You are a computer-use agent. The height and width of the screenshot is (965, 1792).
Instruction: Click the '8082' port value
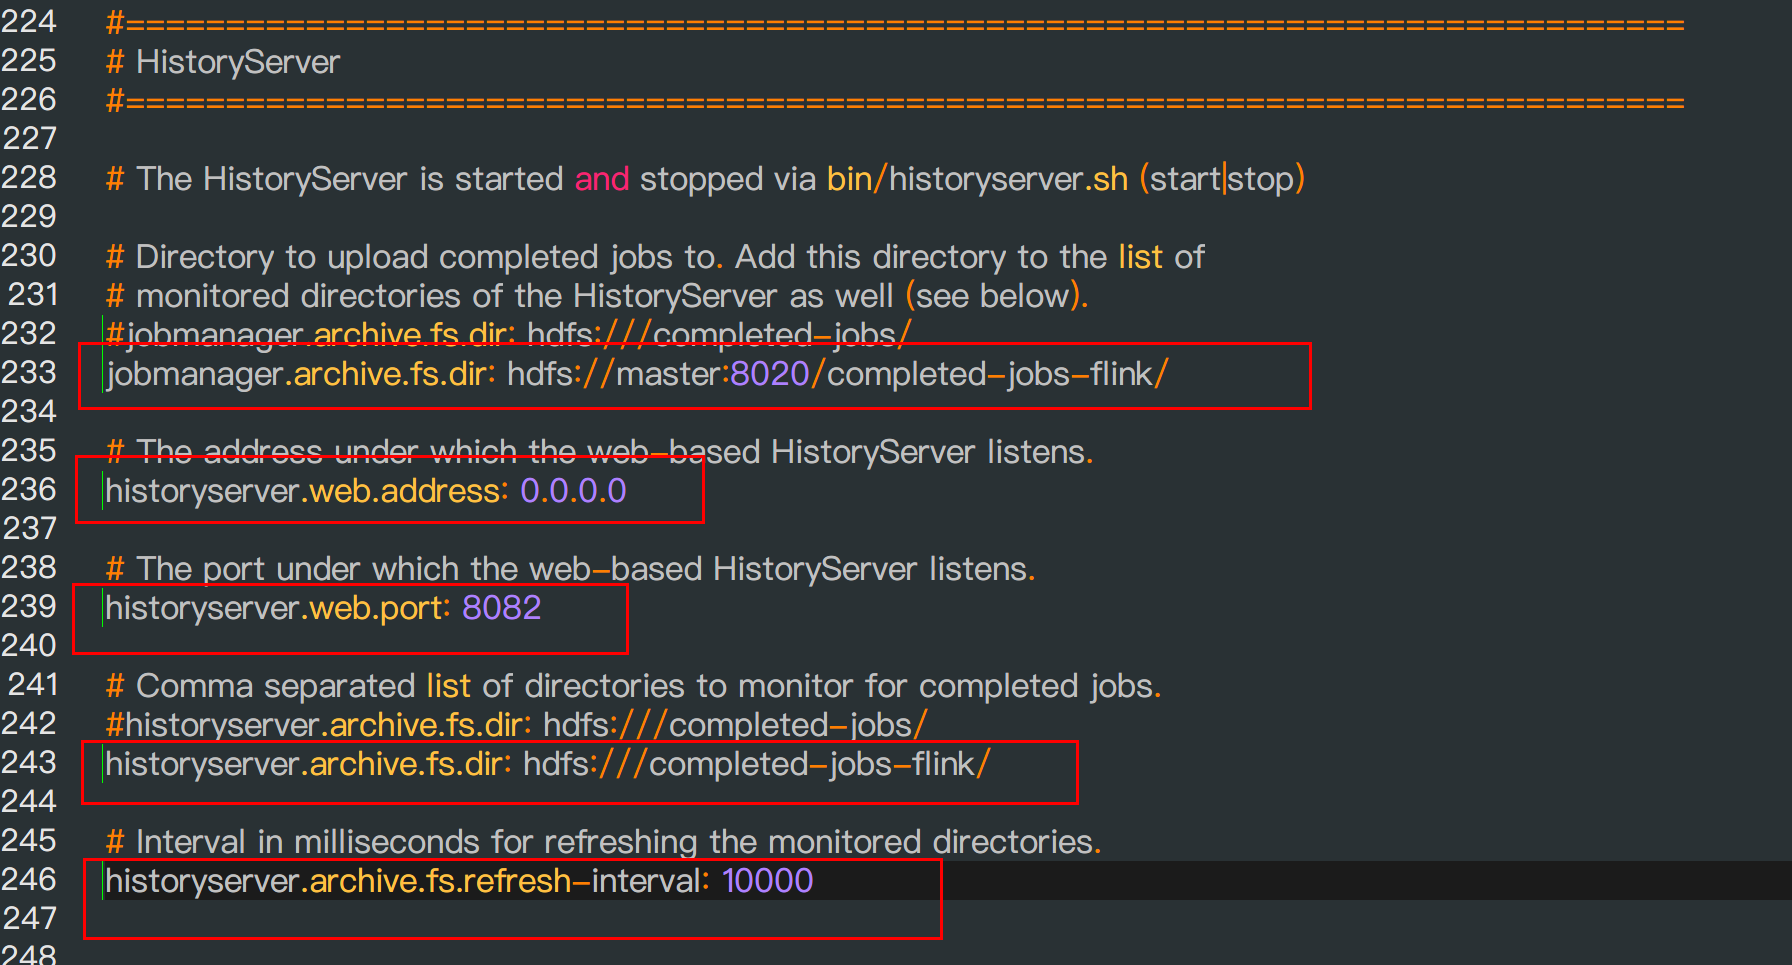[x=501, y=608]
